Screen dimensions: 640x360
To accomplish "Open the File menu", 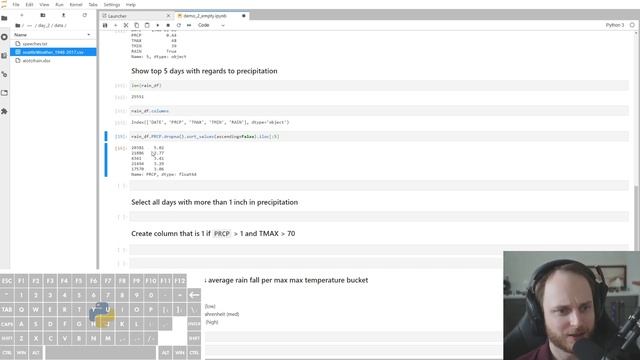I will click(x=16, y=4).
